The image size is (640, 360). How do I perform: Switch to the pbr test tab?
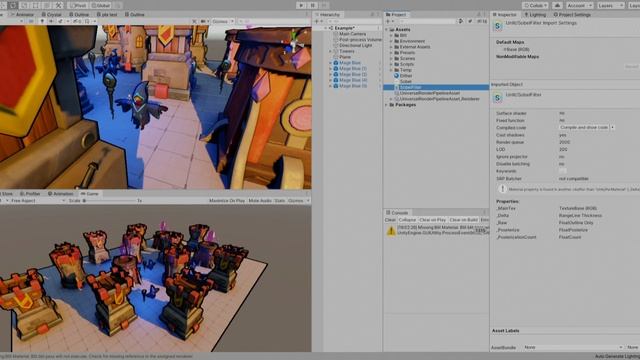click(x=106, y=15)
